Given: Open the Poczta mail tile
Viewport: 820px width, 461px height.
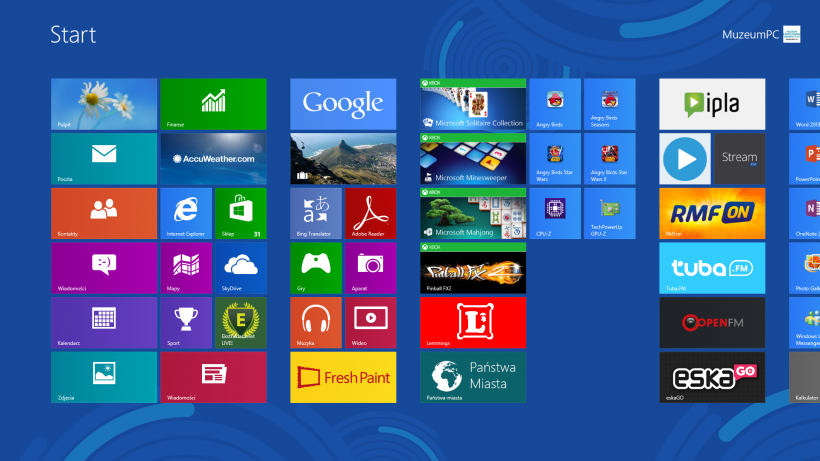Looking at the screenshot, I should [104, 158].
